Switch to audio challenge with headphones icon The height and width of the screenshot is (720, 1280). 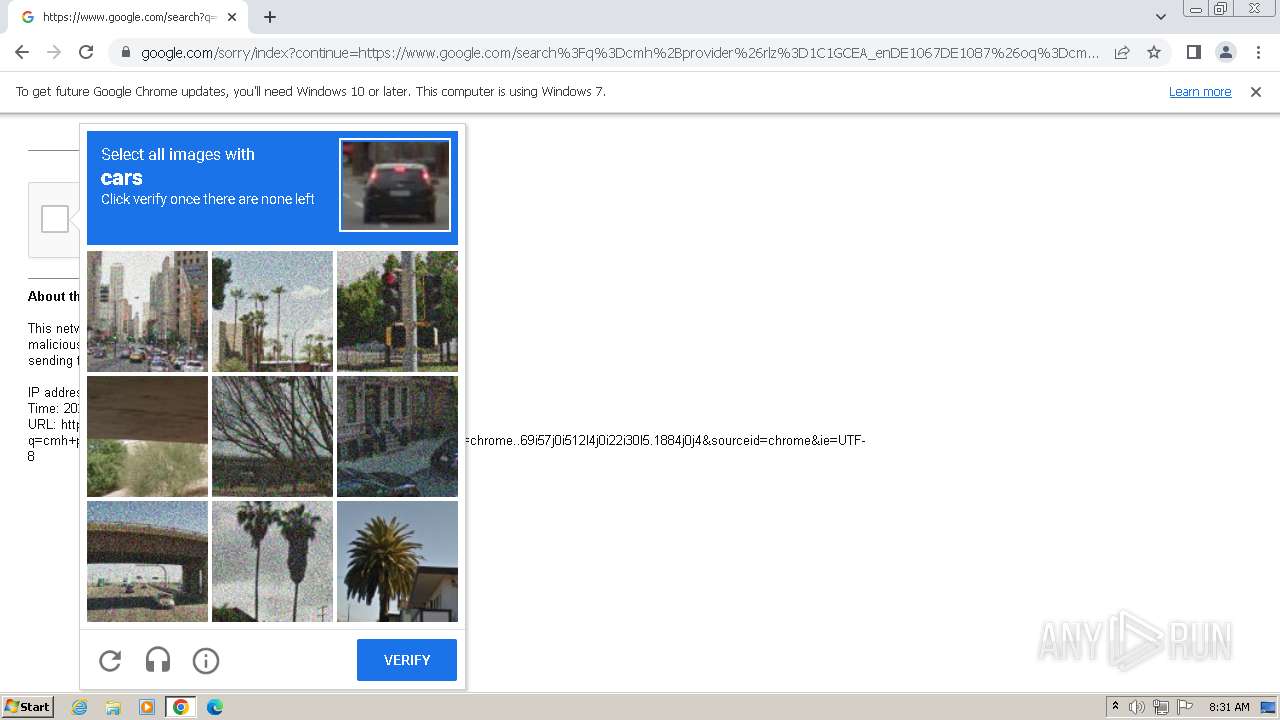(x=158, y=660)
